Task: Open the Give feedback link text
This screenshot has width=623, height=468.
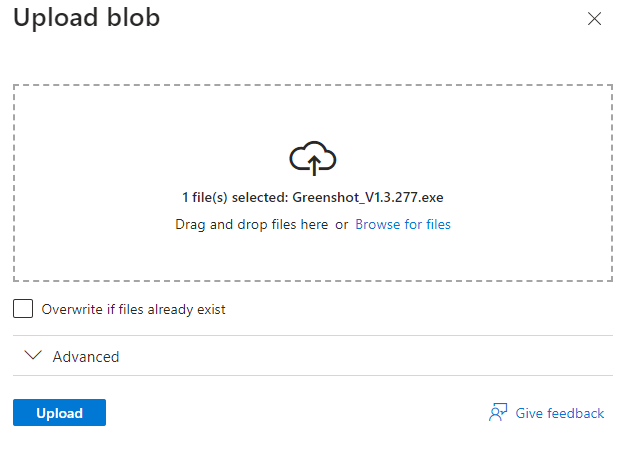Action: pyautogui.click(x=559, y=413)
